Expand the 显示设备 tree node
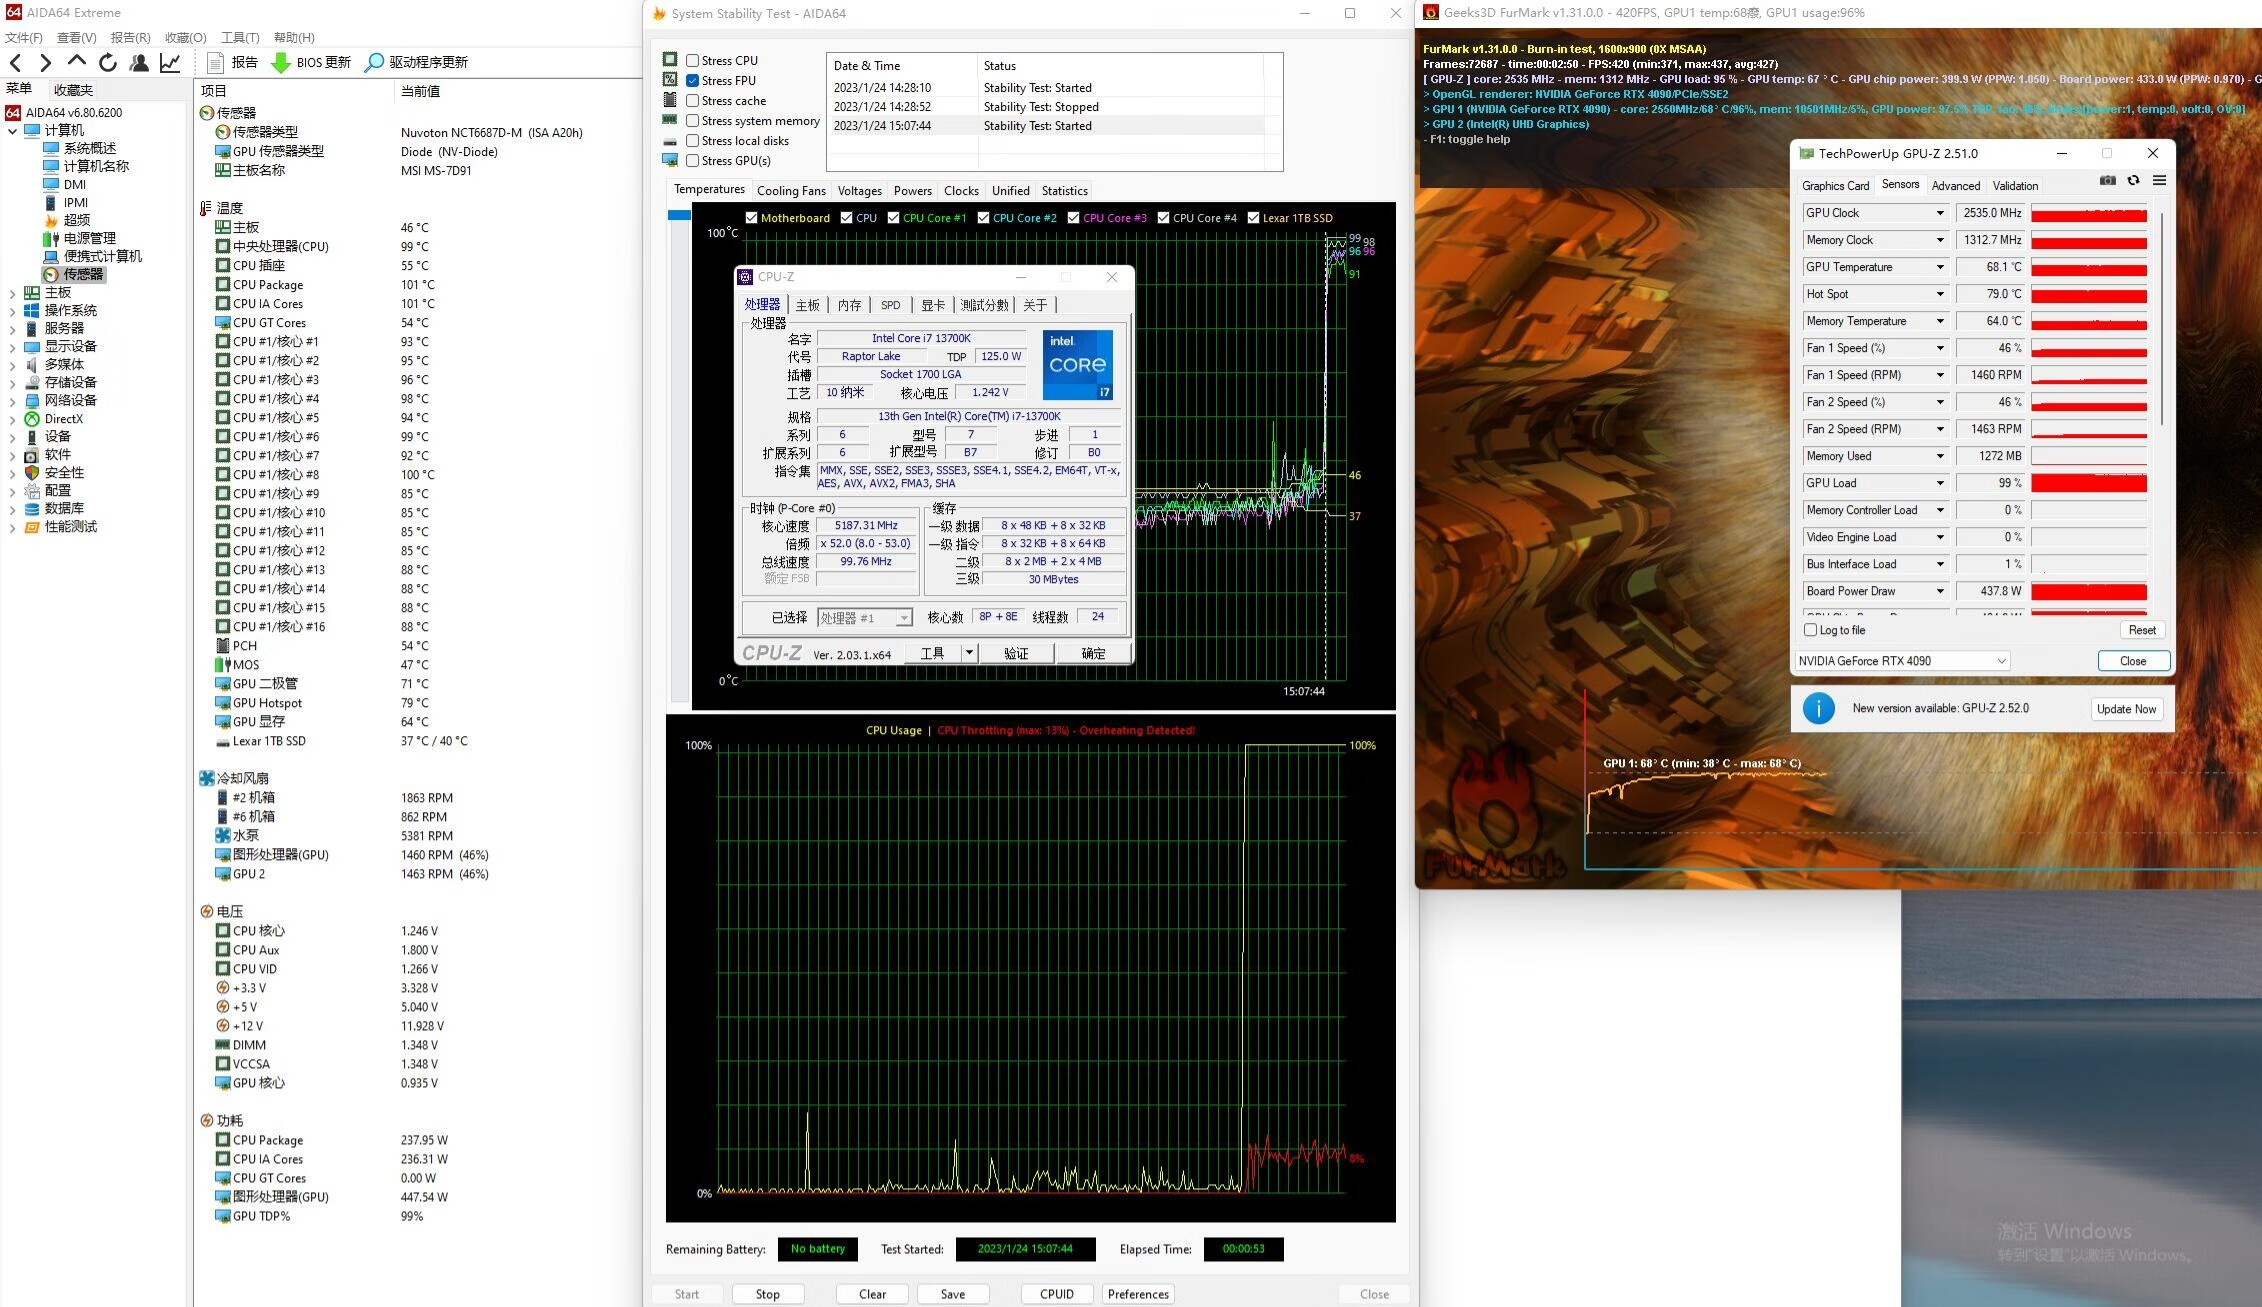 coord(12,347)
